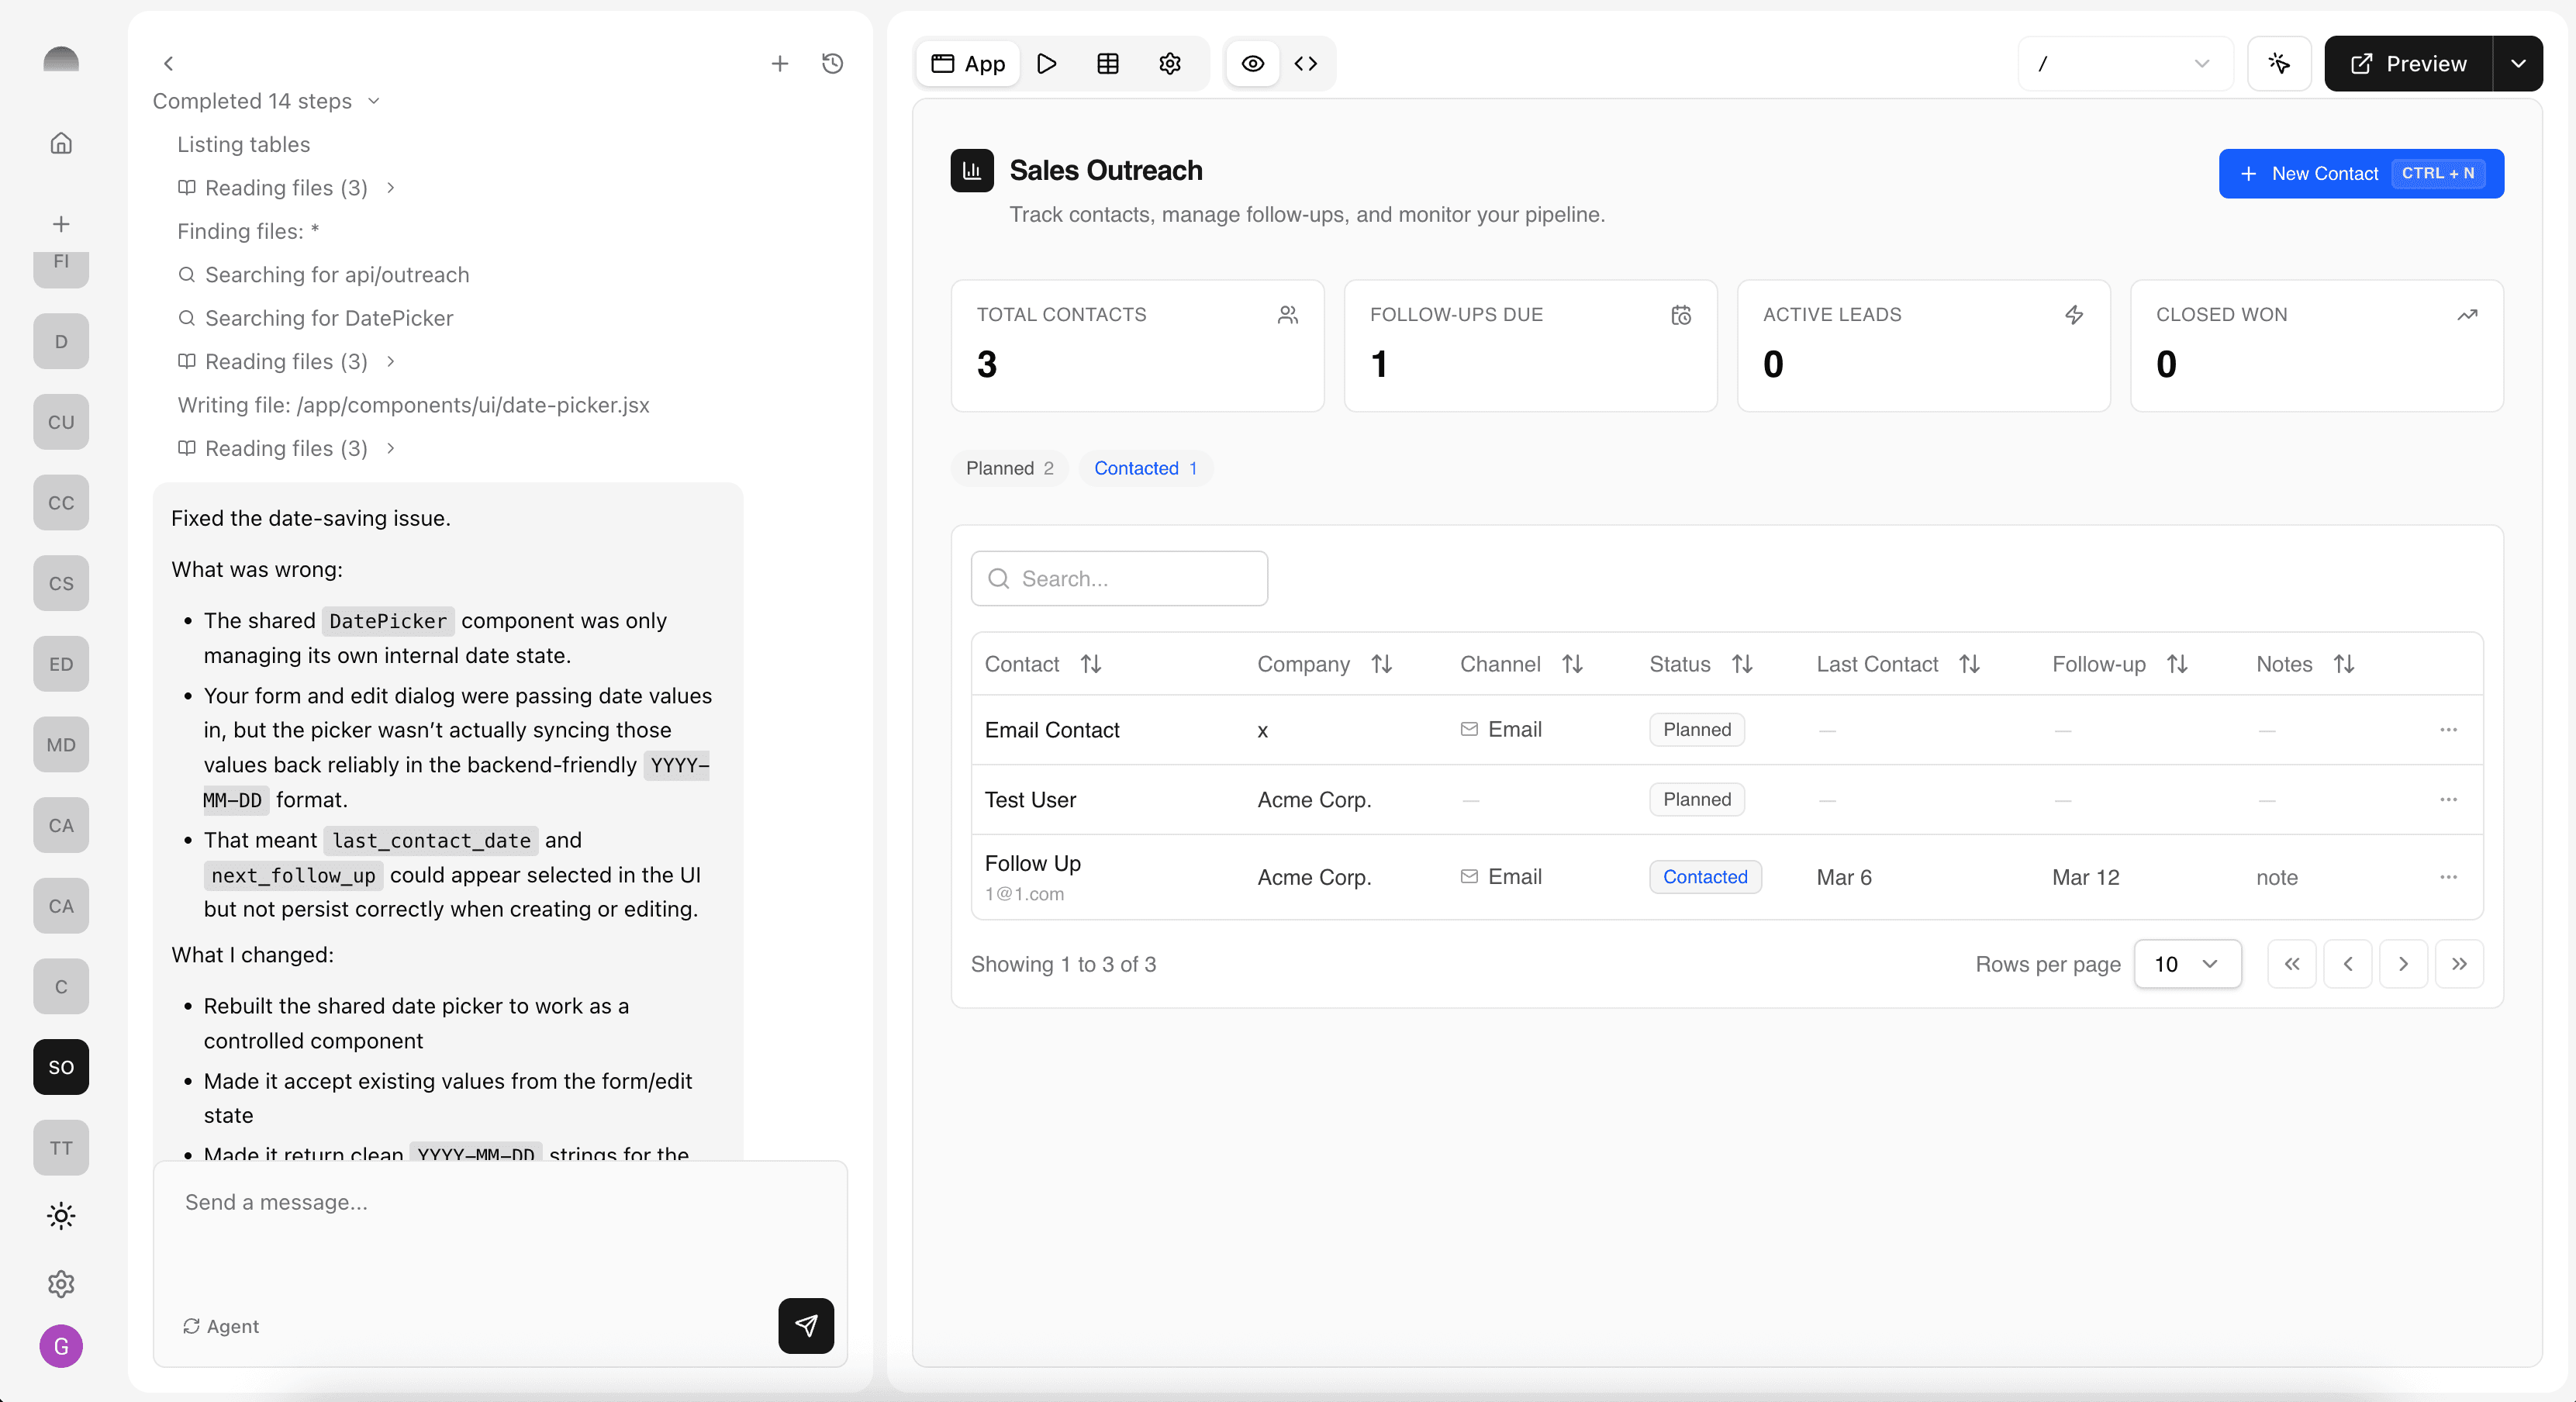Open the database table view icon

pyautogui.click(x=1107, y=64)
